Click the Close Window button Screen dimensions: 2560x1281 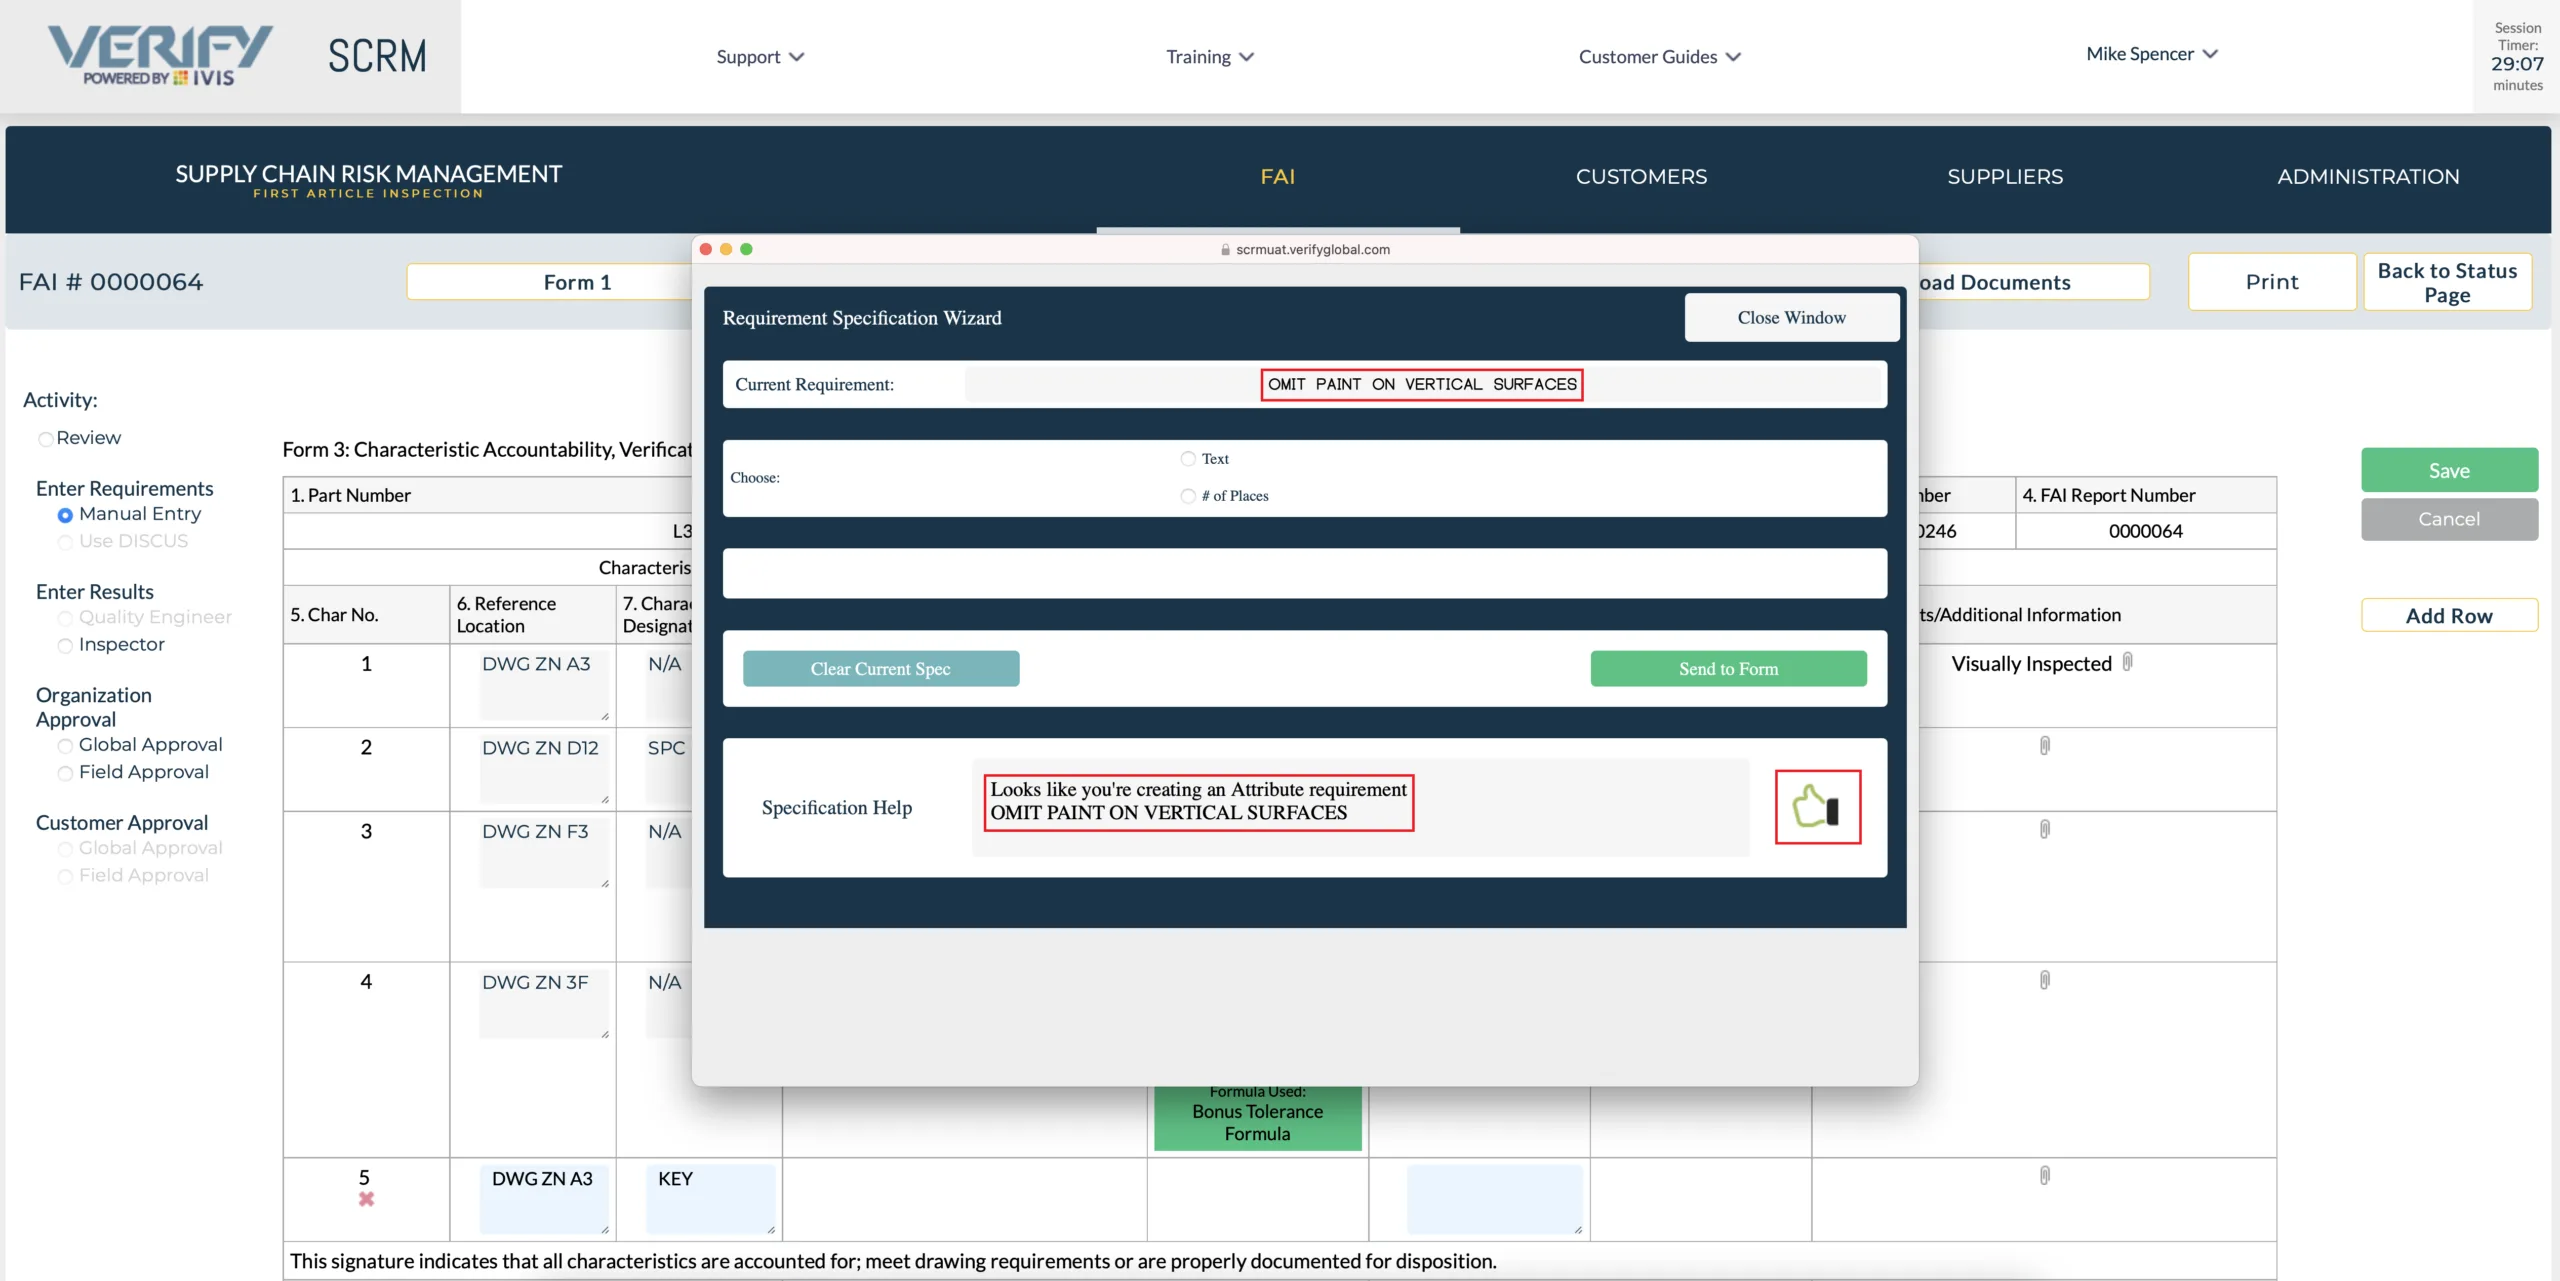click(x=1791, y=317)
